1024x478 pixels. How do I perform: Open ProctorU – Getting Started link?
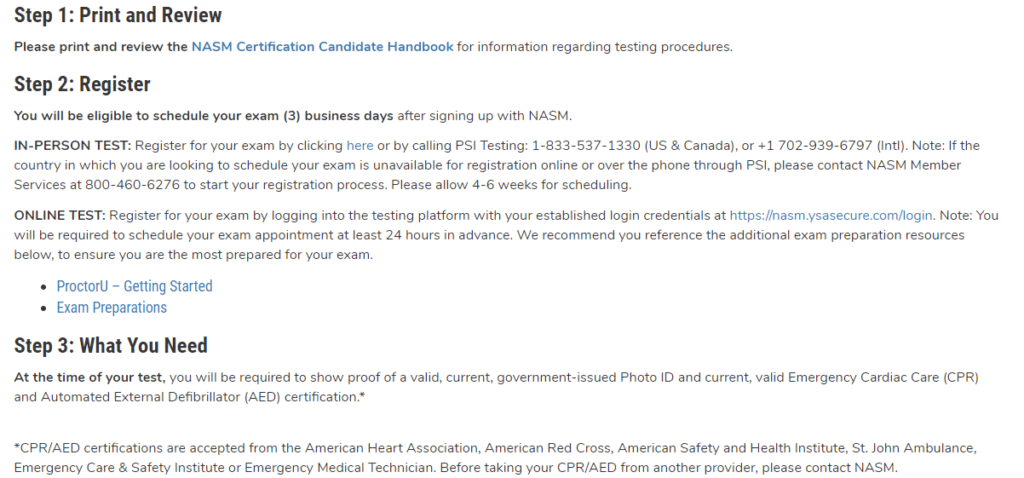coord(135,286)
